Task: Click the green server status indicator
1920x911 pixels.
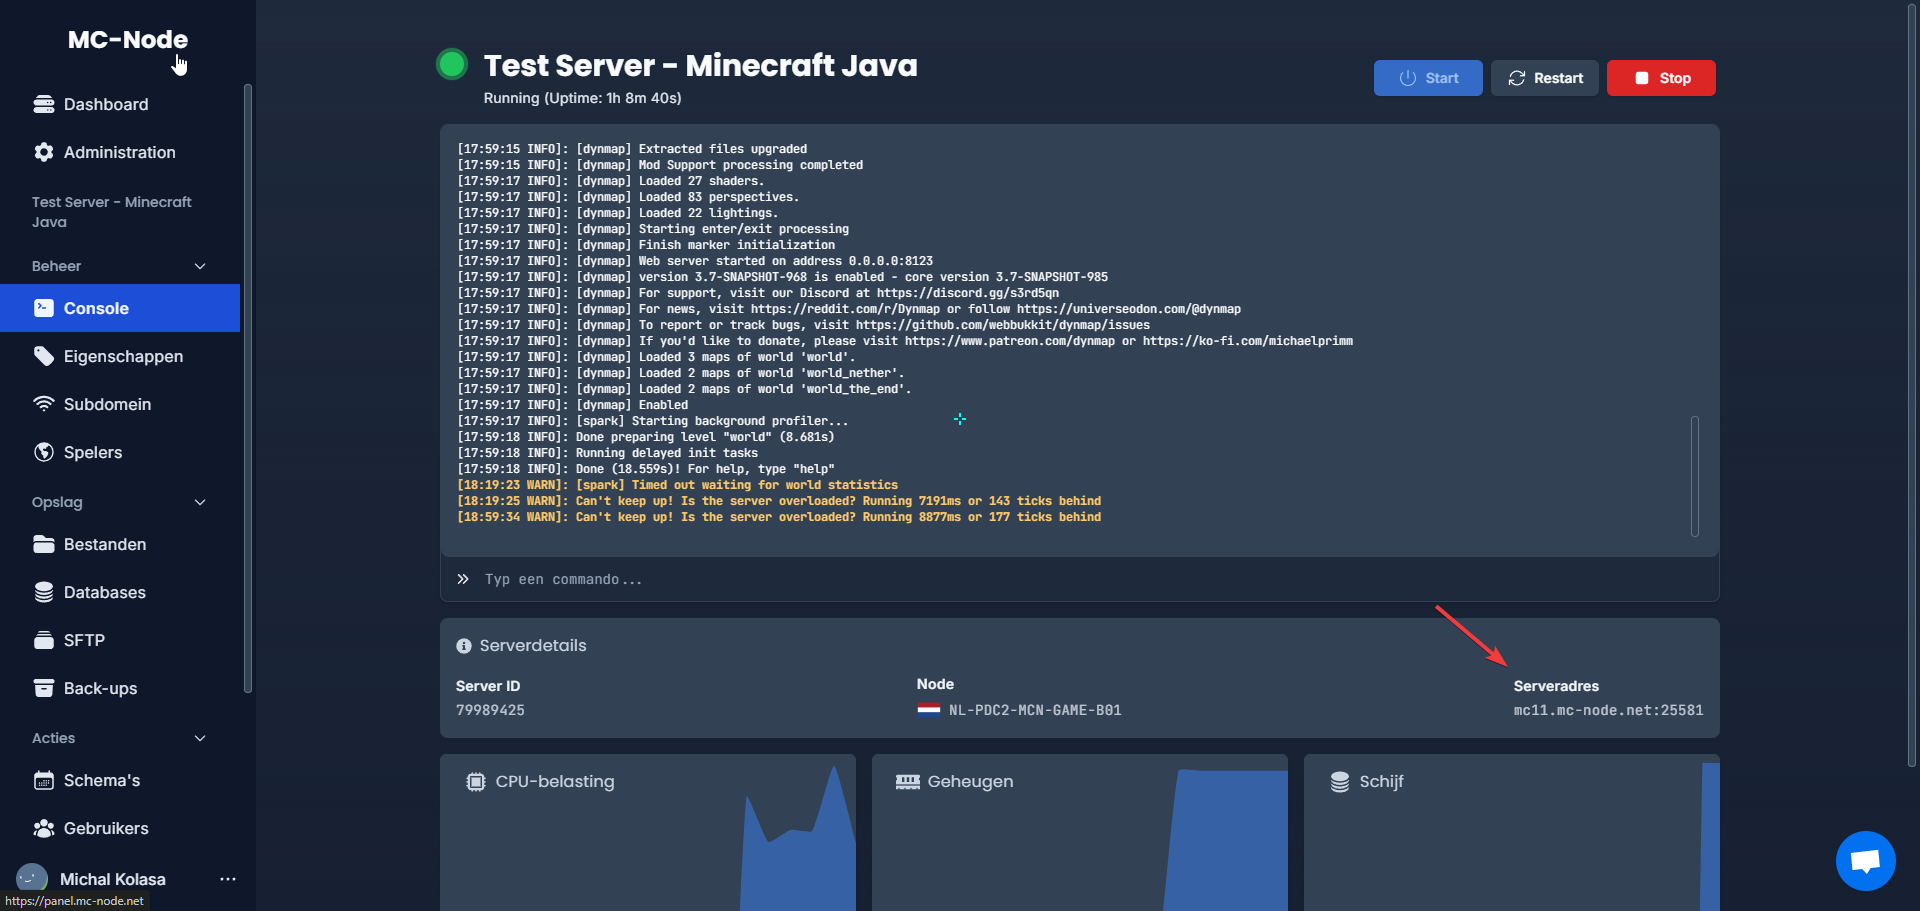Action: 452,65
